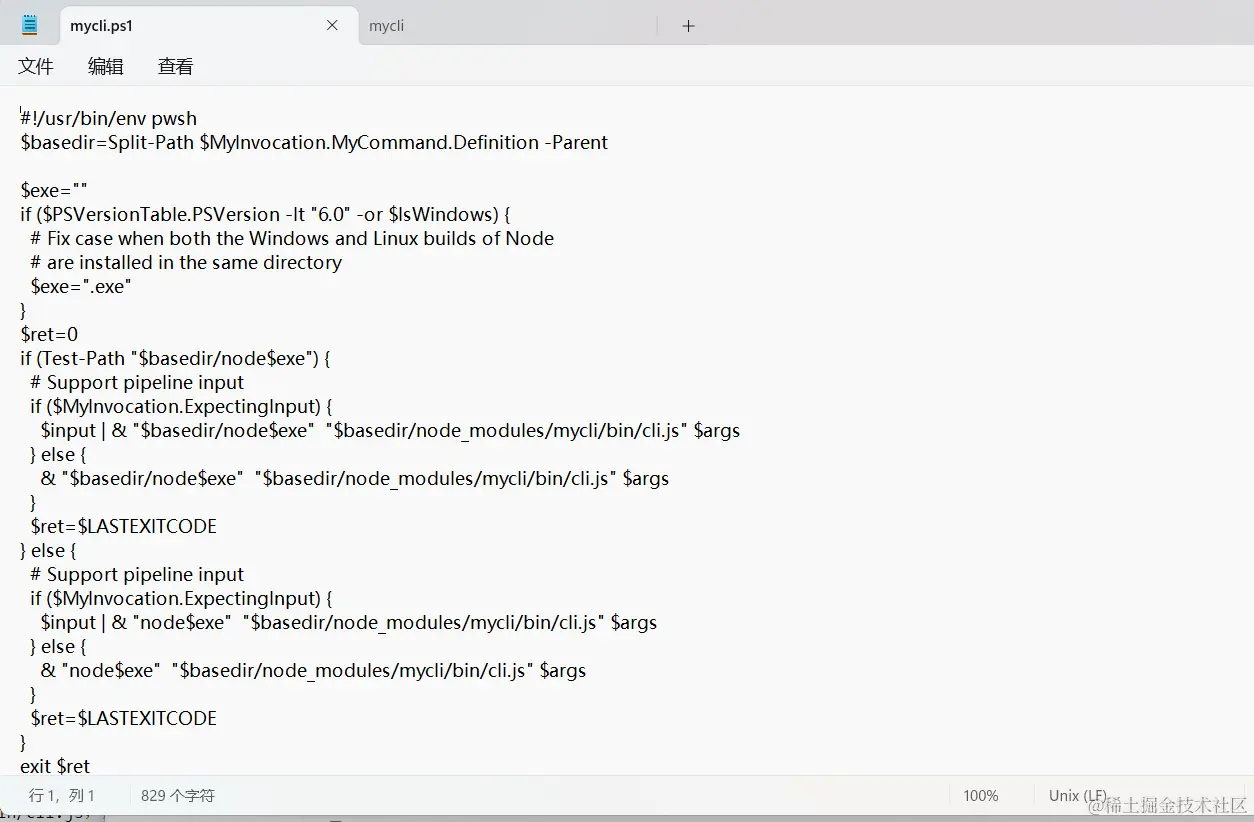Click the Unix (LF) line ending indicator
Viewport: 1254px width, 822px height.
click(x=1078, y=796)
